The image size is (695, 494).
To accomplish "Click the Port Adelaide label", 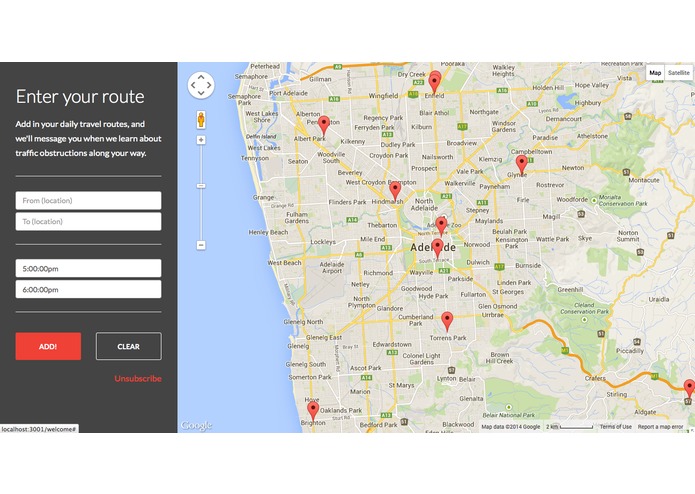I will (x=288, y=93).
